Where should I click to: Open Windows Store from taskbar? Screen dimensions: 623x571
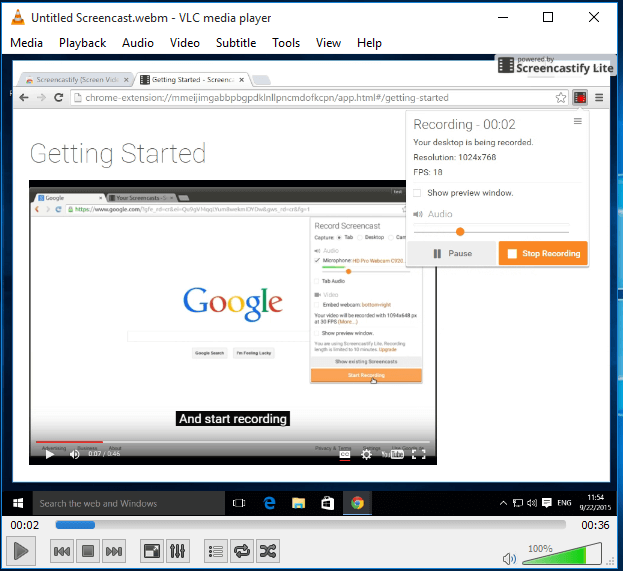[x=327, y=503]
